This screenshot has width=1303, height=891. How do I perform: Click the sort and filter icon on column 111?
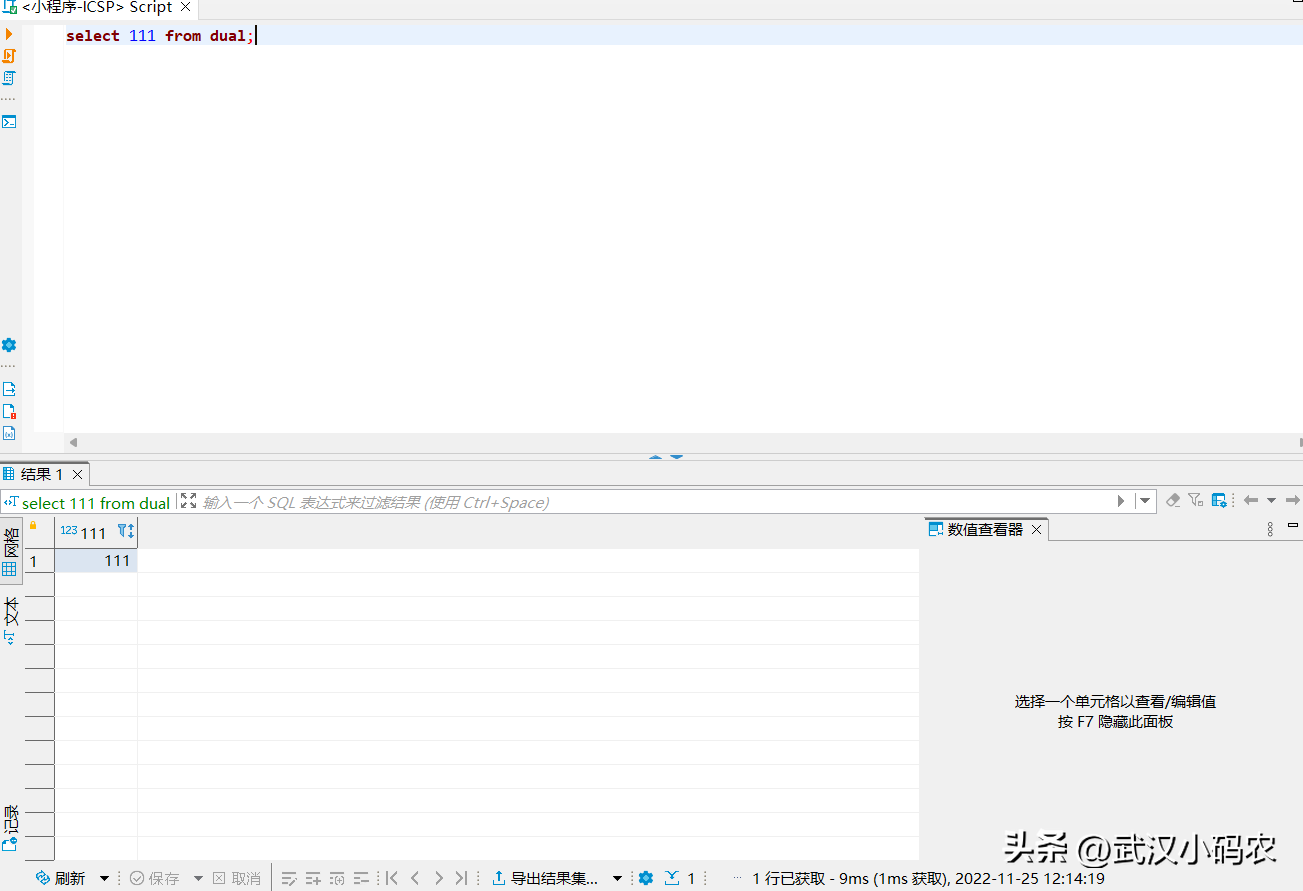point(126,531)
